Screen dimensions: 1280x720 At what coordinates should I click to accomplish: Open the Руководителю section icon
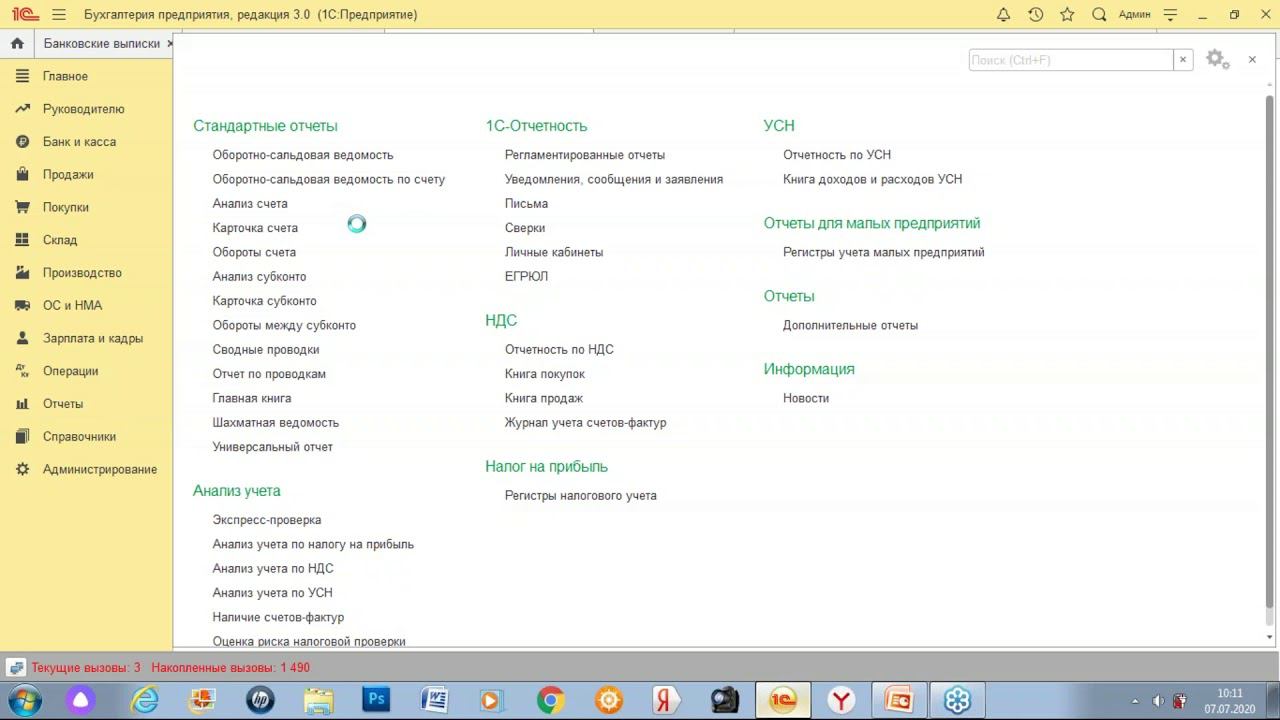22,109
